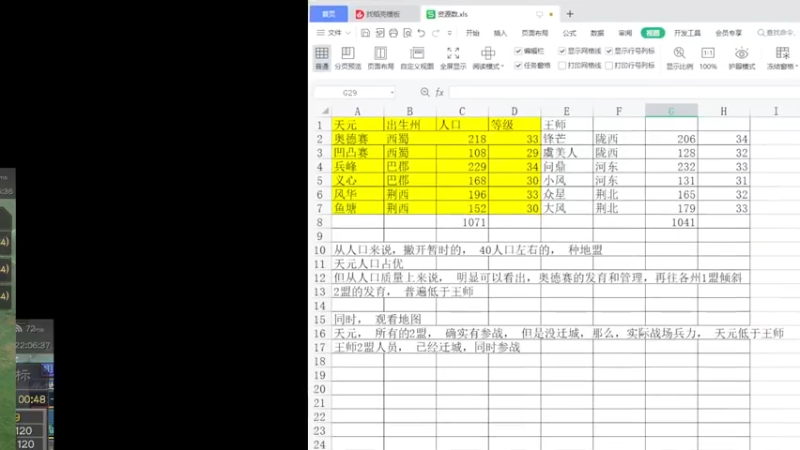This screenshot has width=800, height=450.
Task: Enable Full Screen display (全屏显示)
Action: (x=453, y=58)
